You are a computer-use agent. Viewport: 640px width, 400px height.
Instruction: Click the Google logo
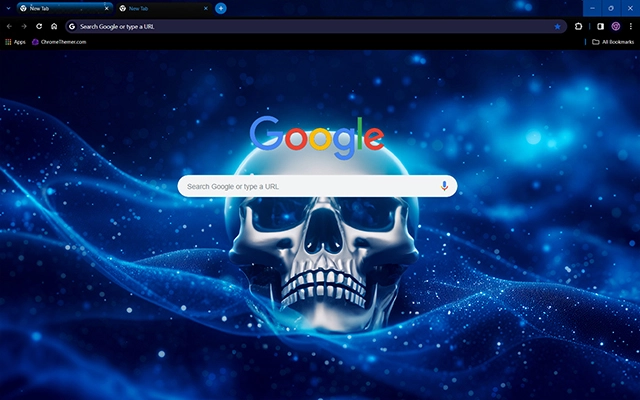[x=317, y=138]
